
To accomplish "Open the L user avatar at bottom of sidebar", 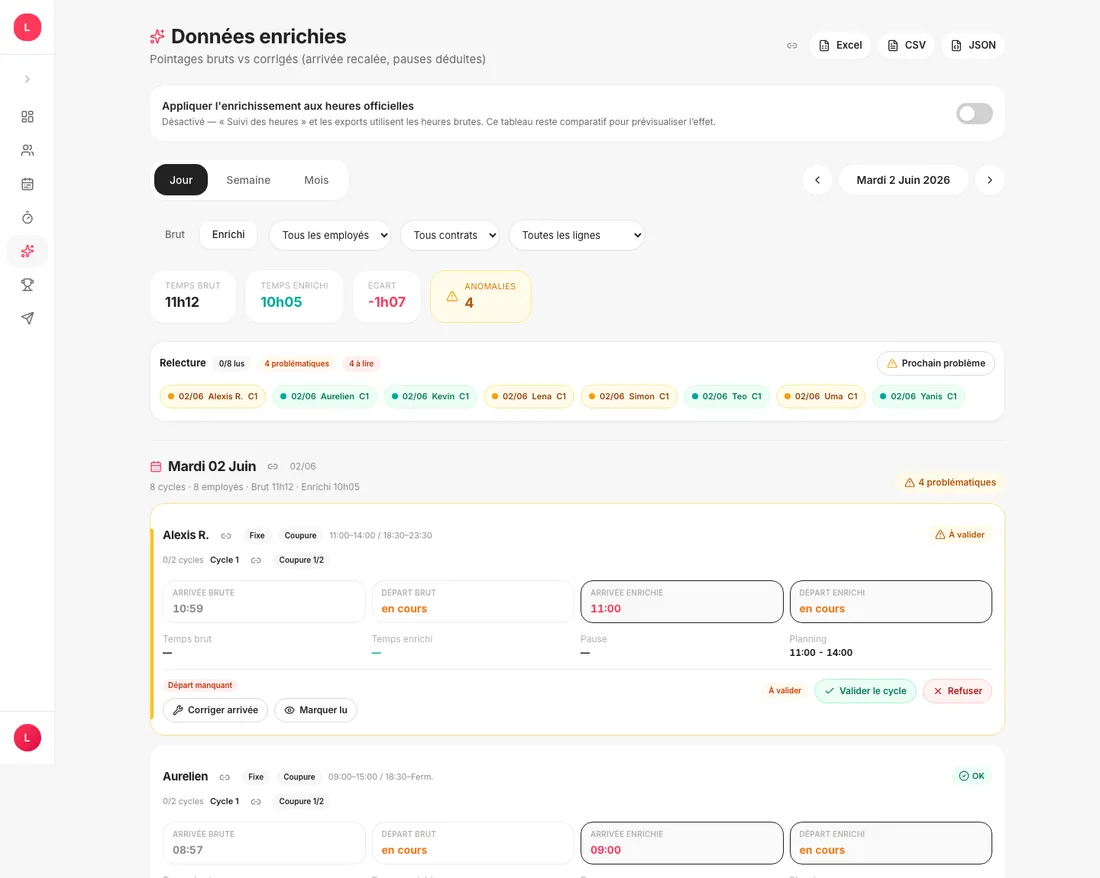I will 27,738.
